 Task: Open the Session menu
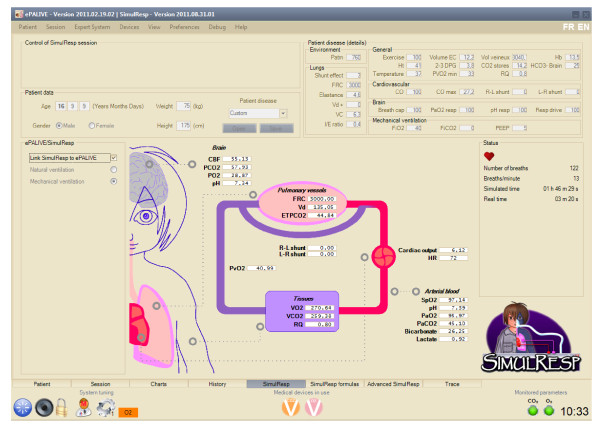click(55, 27)
